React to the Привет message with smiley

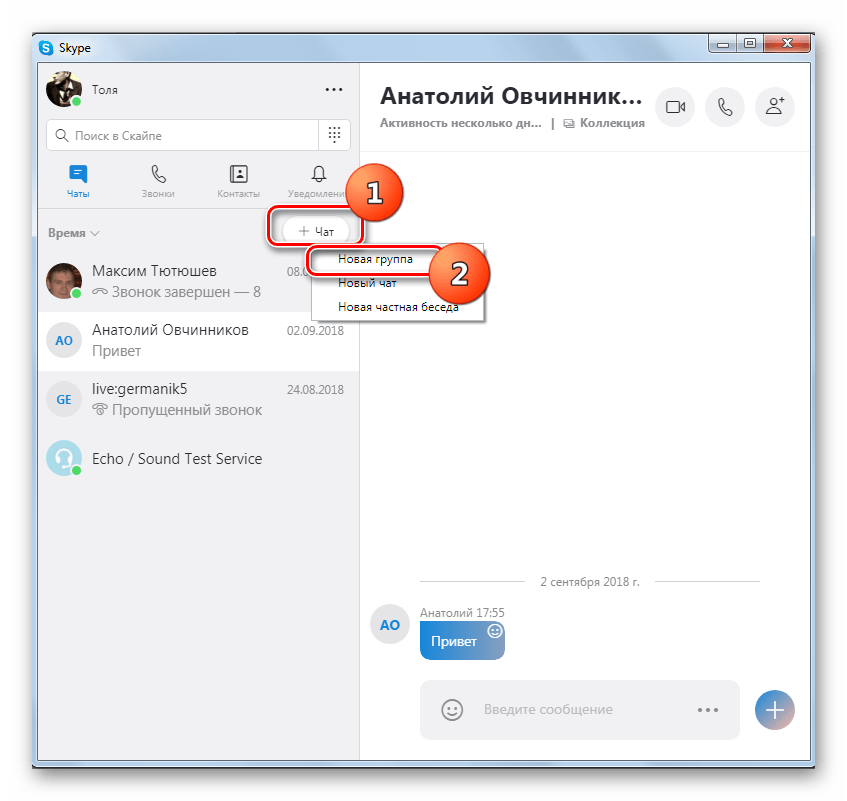click(495, 630)
